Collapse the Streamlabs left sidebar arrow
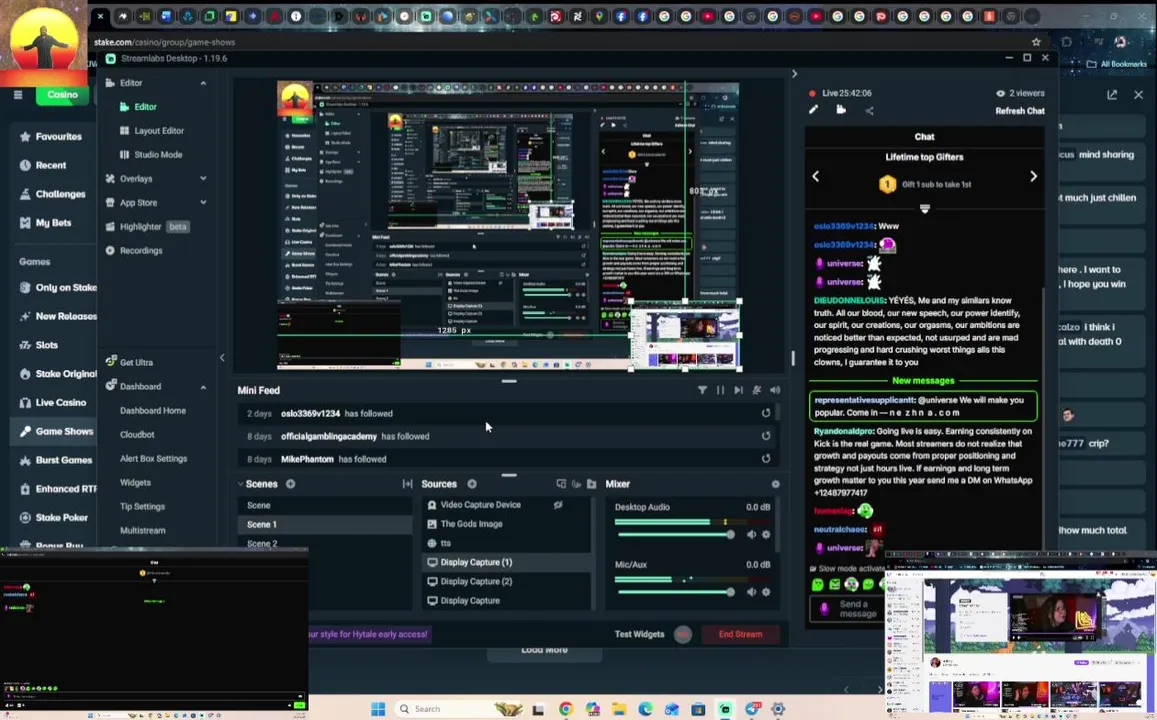The image size is (1157, 720). tap(222, 358)
